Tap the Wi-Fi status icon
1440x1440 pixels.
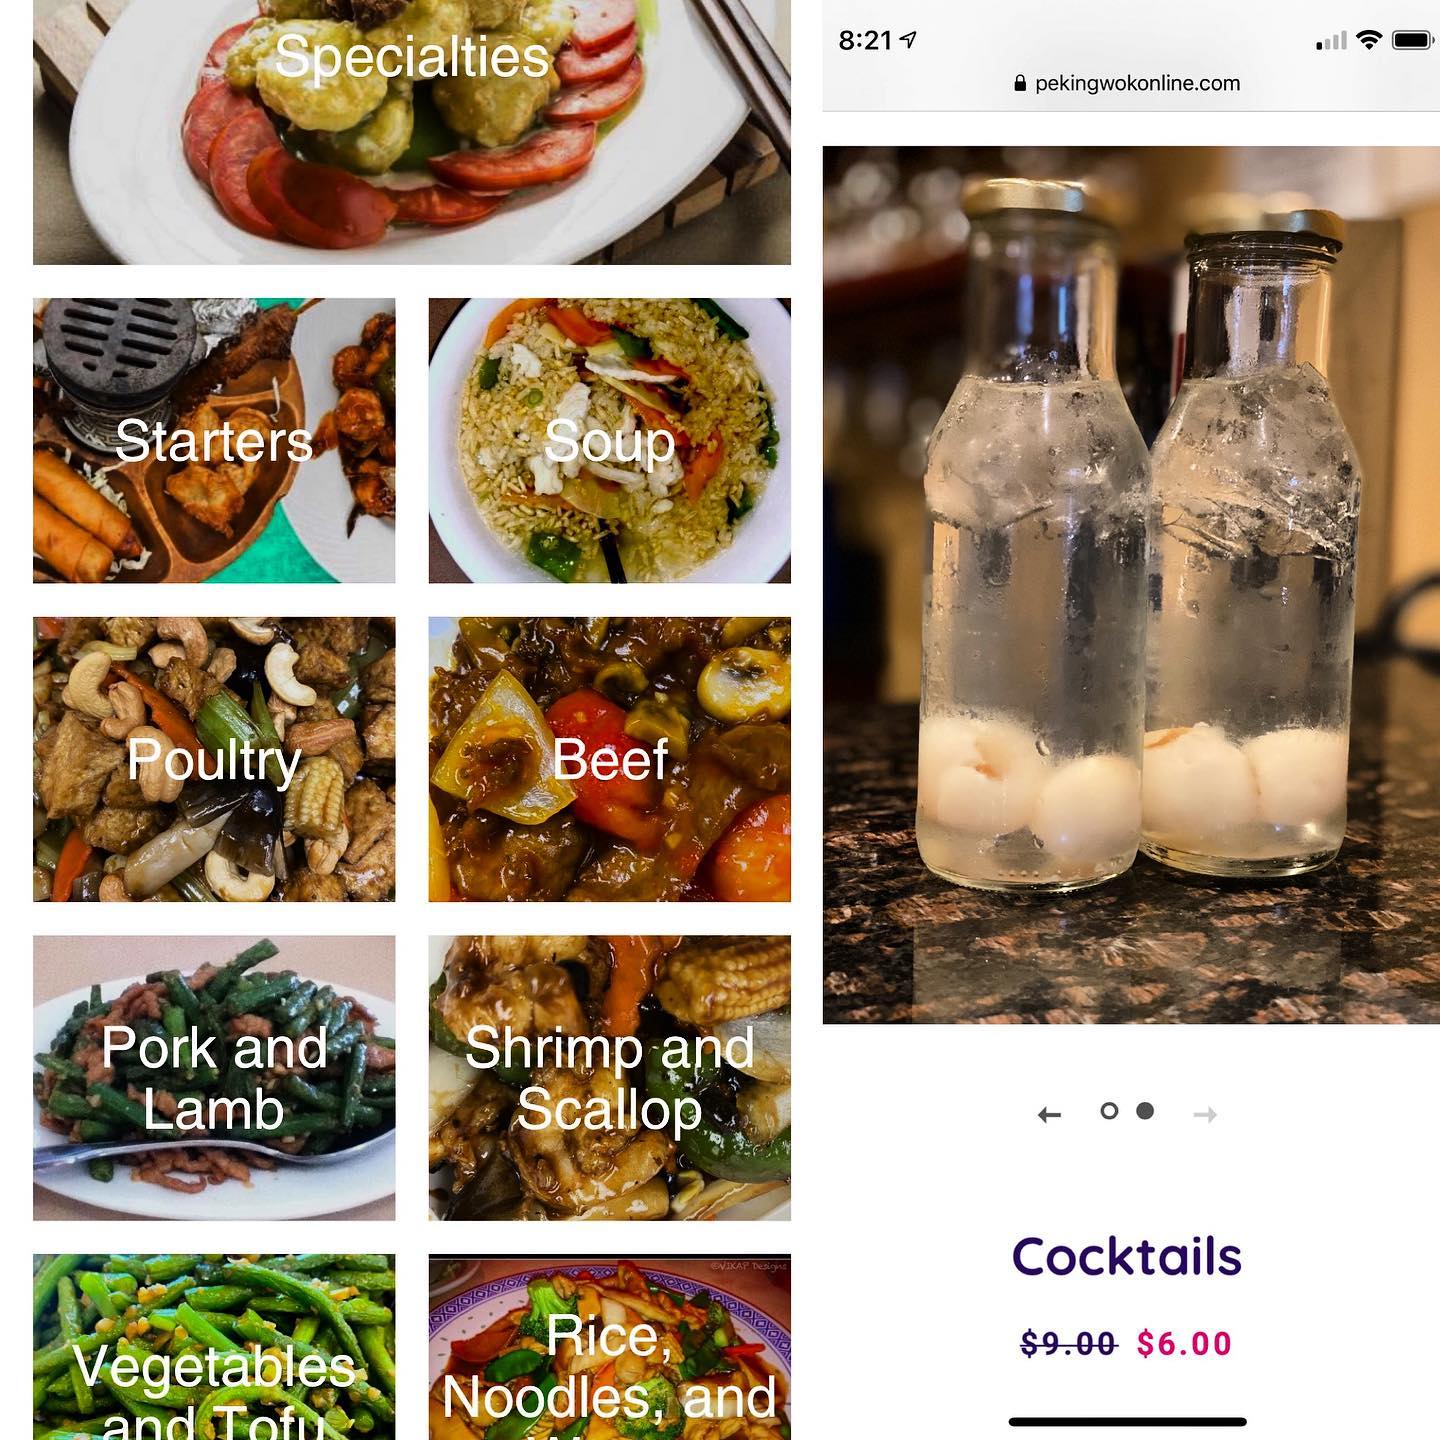1369,40
